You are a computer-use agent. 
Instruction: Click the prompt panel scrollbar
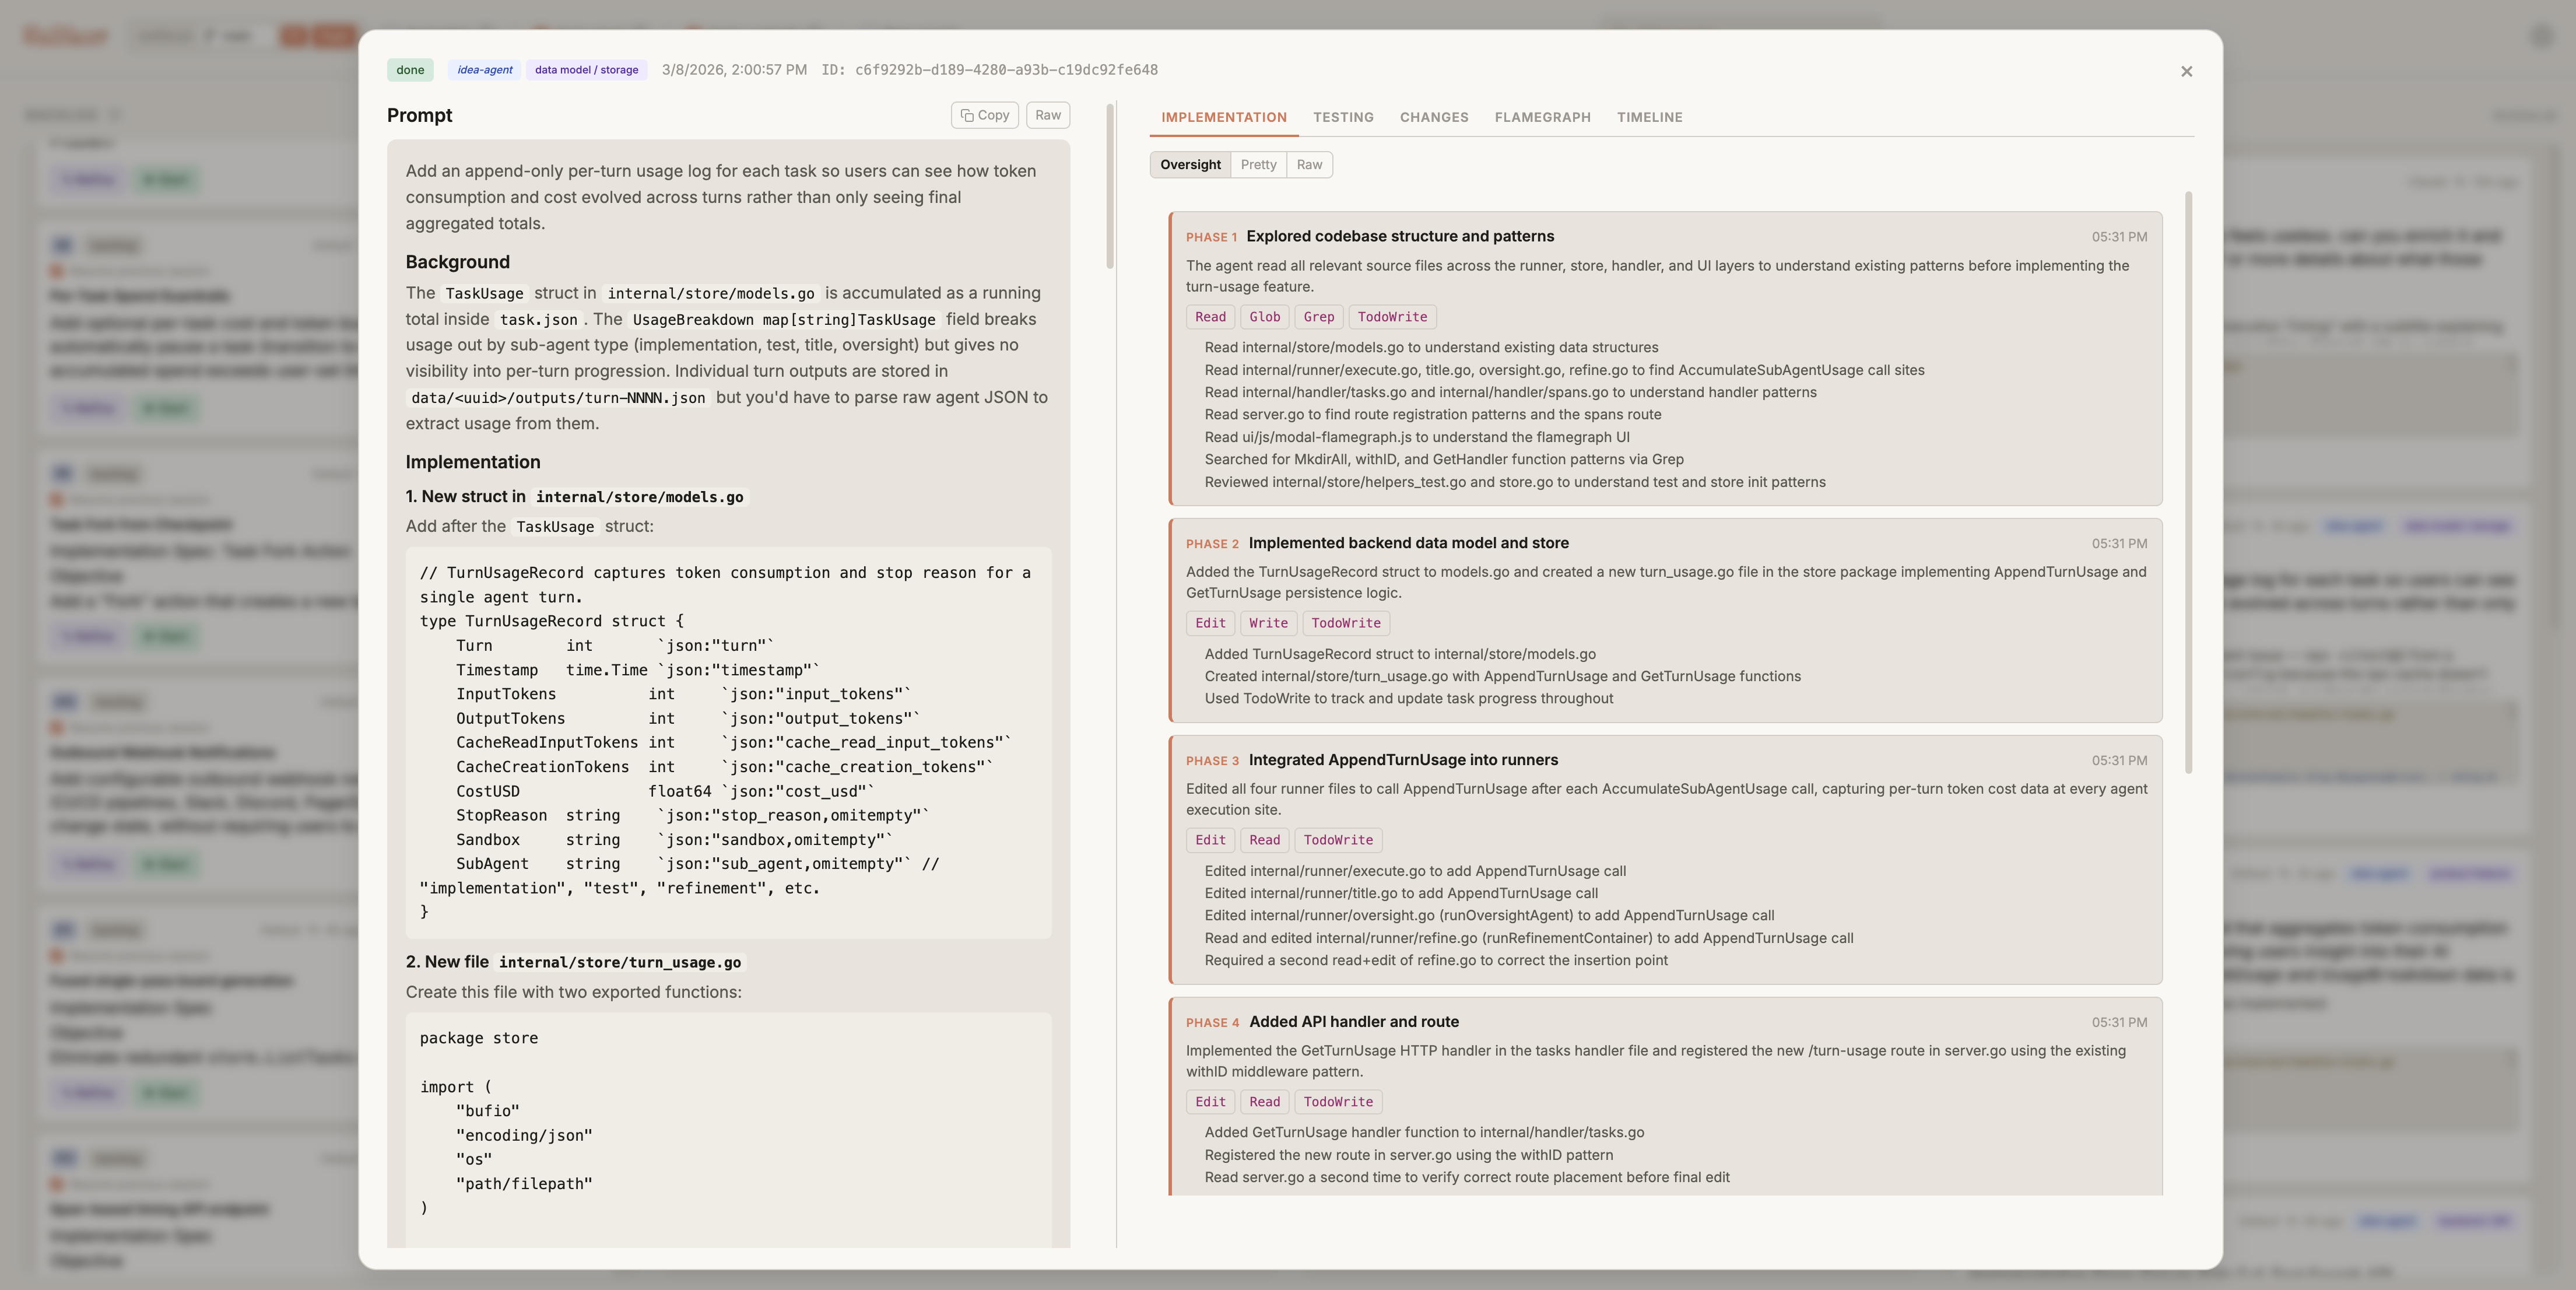pyautogui.click(x=1109, y=200)
